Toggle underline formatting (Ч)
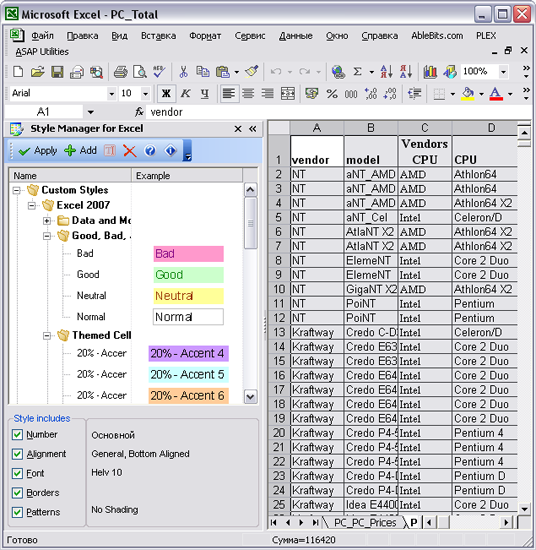536x550 pixels. point(205,94)
